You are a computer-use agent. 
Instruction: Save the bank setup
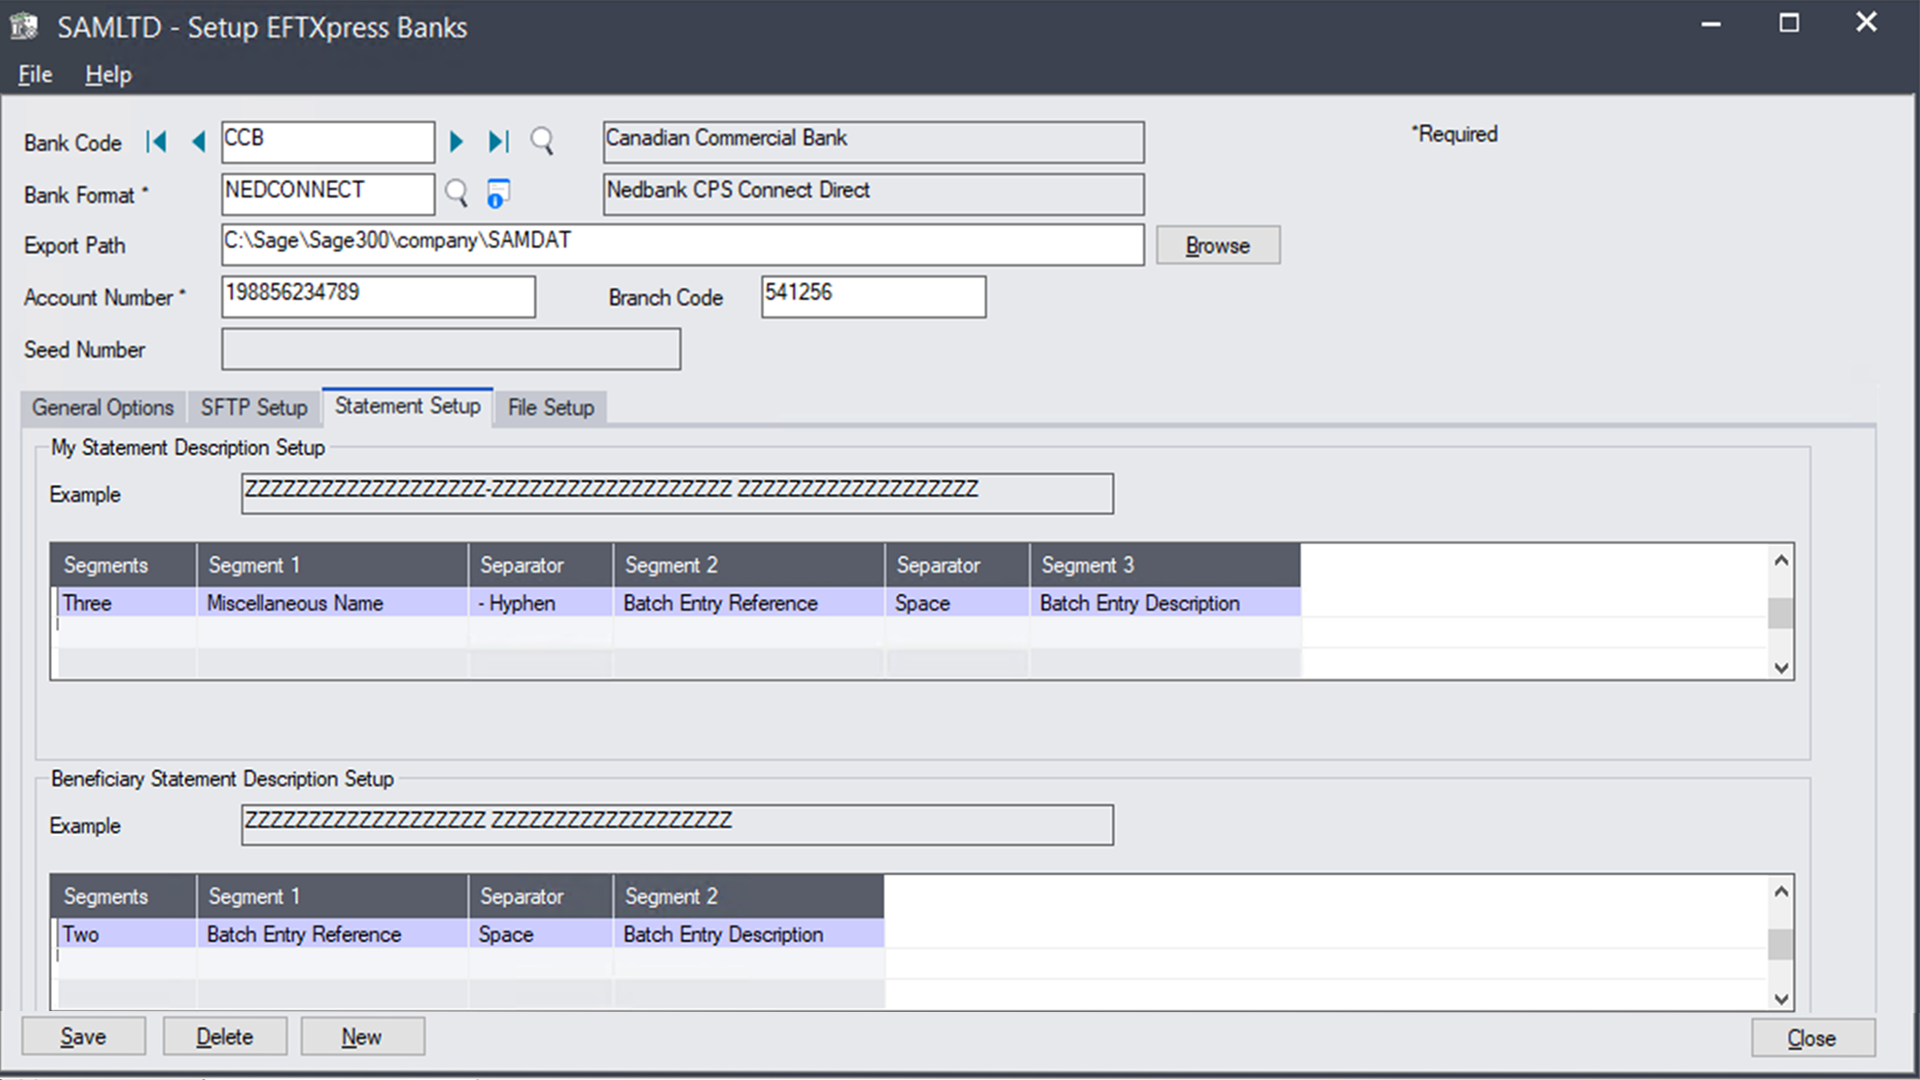click(83, 1037)
